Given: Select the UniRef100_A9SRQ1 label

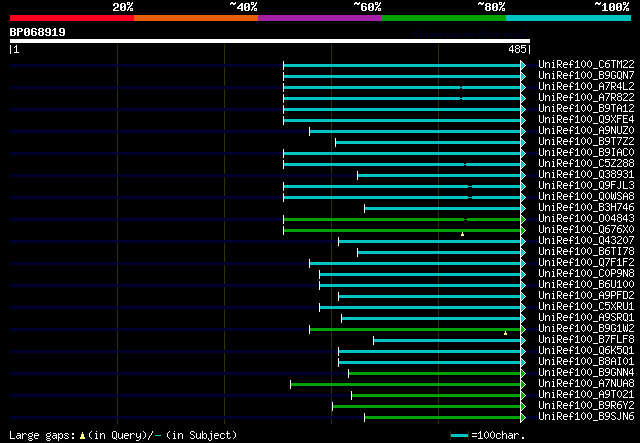Looking at the screenshot, I should point(586,318).
